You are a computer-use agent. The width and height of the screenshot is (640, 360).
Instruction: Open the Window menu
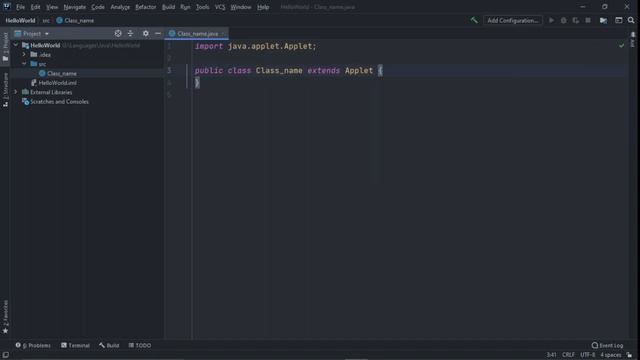pos(241,7)
